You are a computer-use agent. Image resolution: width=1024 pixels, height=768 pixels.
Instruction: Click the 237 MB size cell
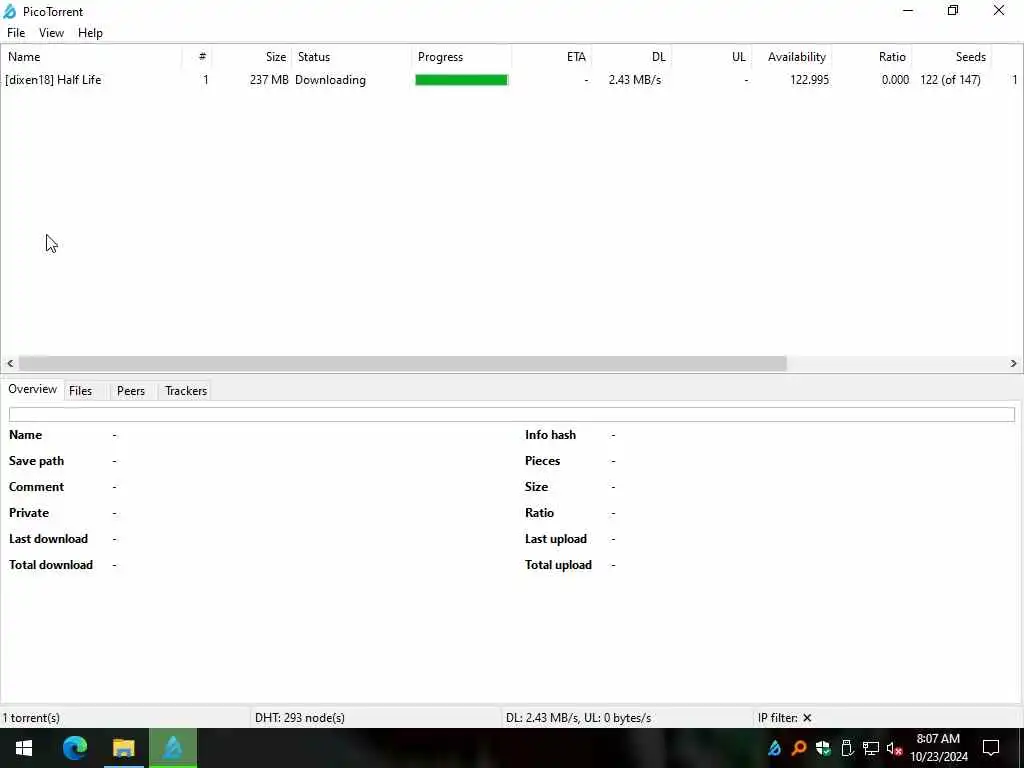[269, 80]
